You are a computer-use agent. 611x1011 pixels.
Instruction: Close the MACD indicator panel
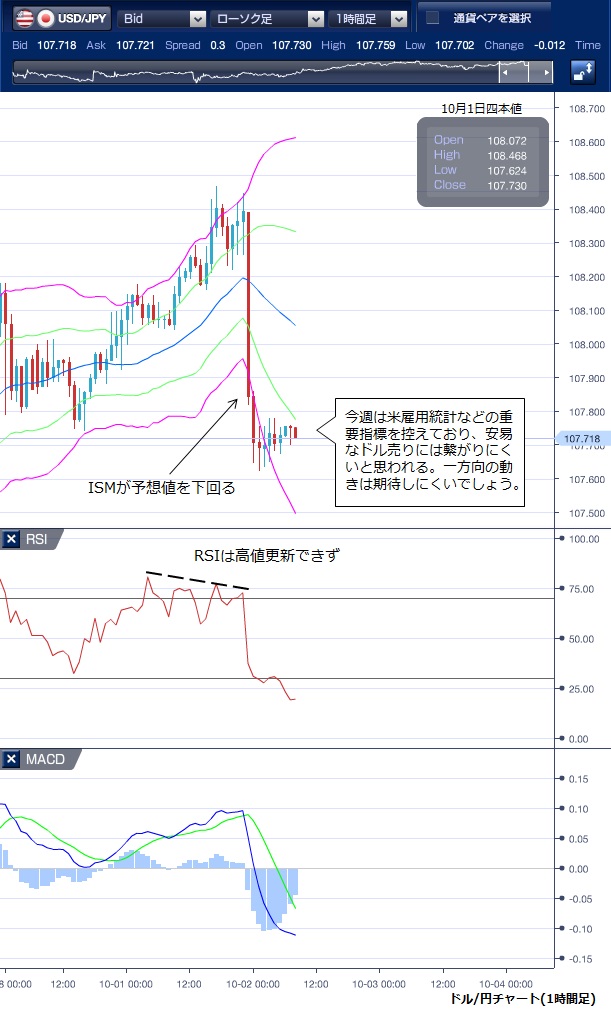pos(12,760)
